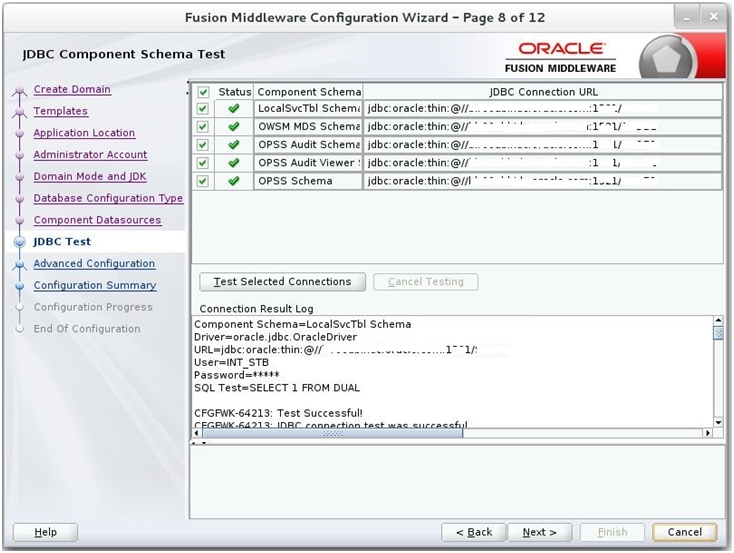Click the User=INT_STB log line
This screenshot has width=734, height=553.
[231, 362]
